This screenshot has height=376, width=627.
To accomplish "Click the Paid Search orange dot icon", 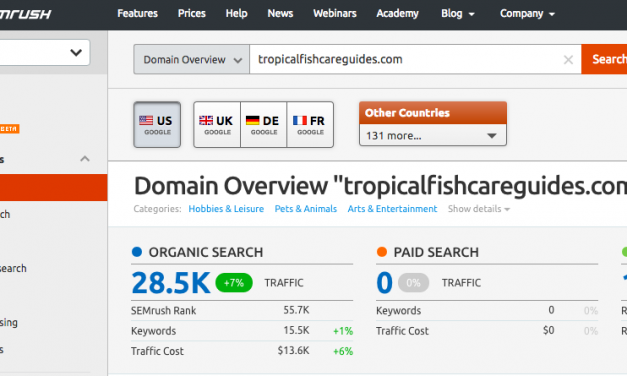I will click(x=382, y=252).
